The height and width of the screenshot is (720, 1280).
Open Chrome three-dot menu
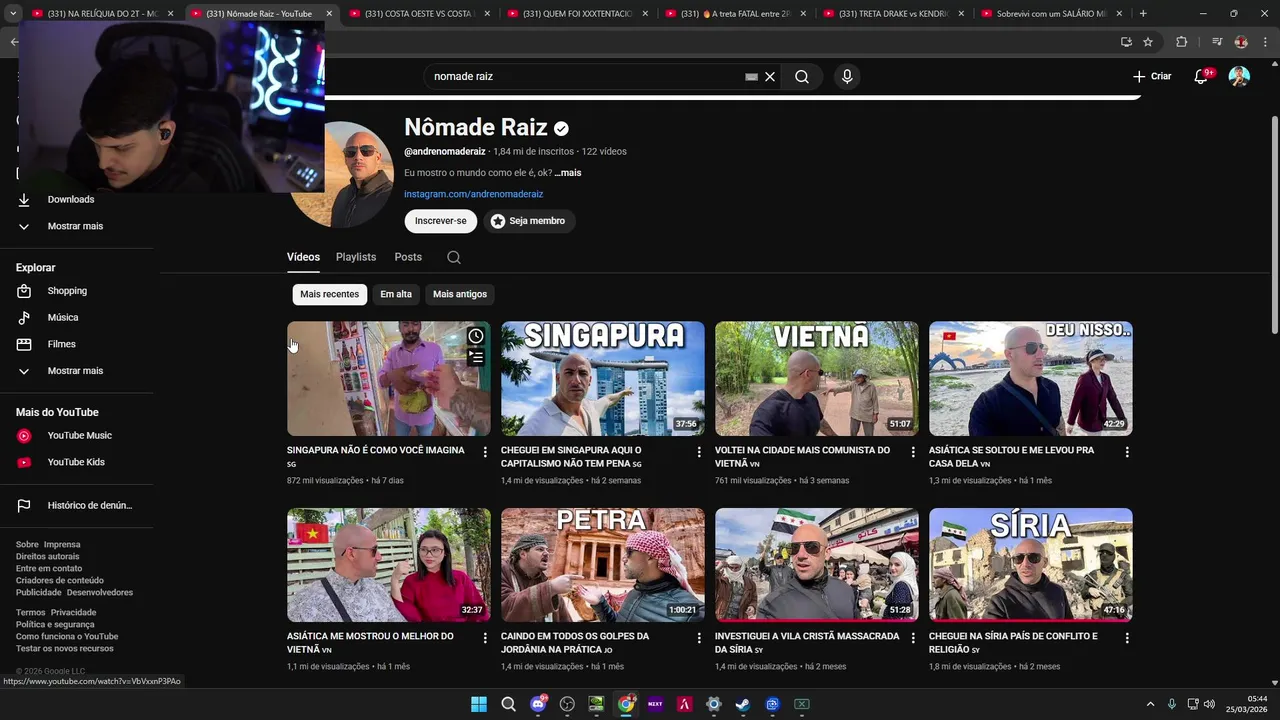[1264, 42]
